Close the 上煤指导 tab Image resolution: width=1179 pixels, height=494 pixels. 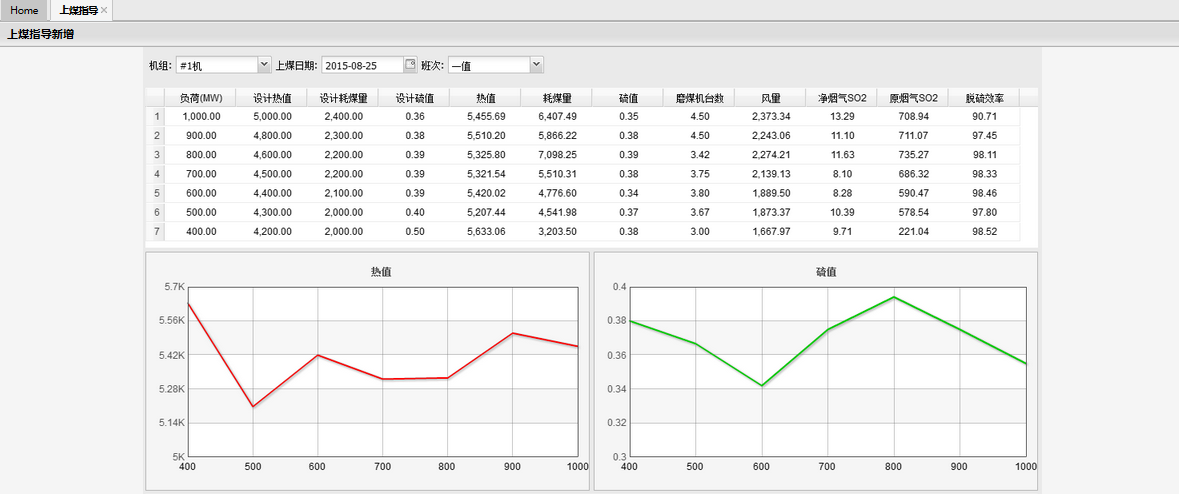(104, 10)
